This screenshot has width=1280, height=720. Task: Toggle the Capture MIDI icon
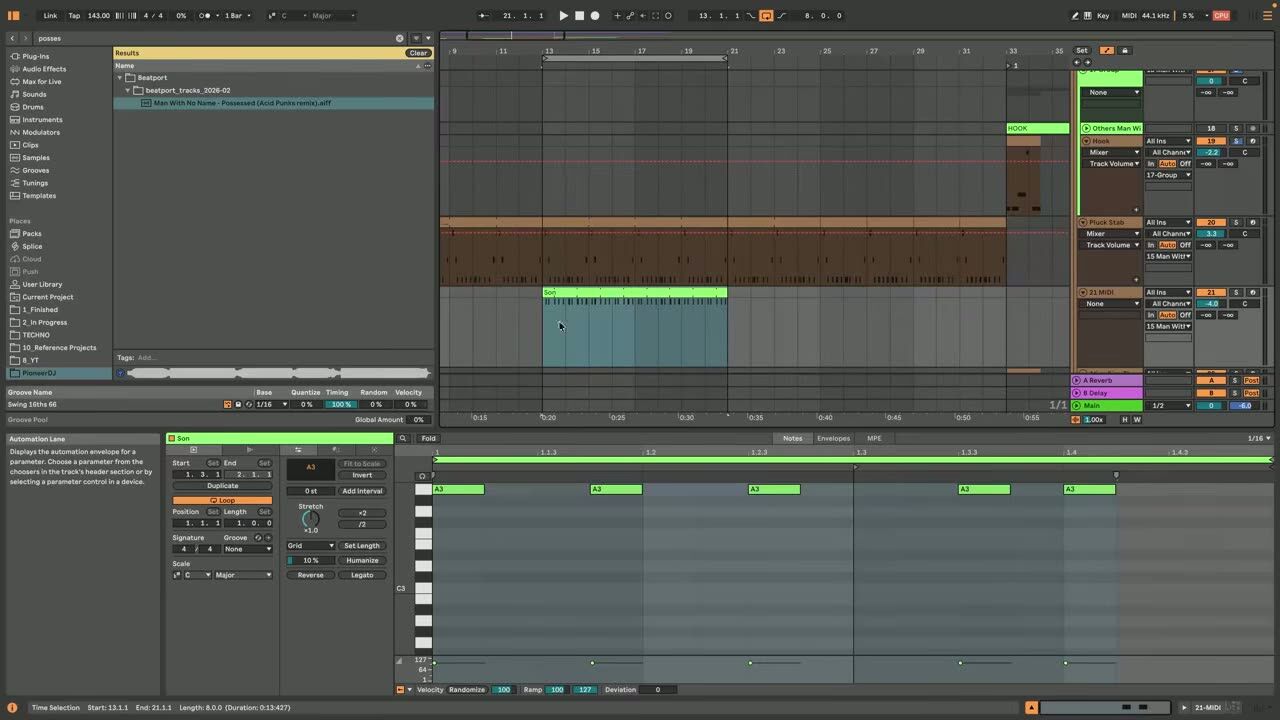pos(656,16)
